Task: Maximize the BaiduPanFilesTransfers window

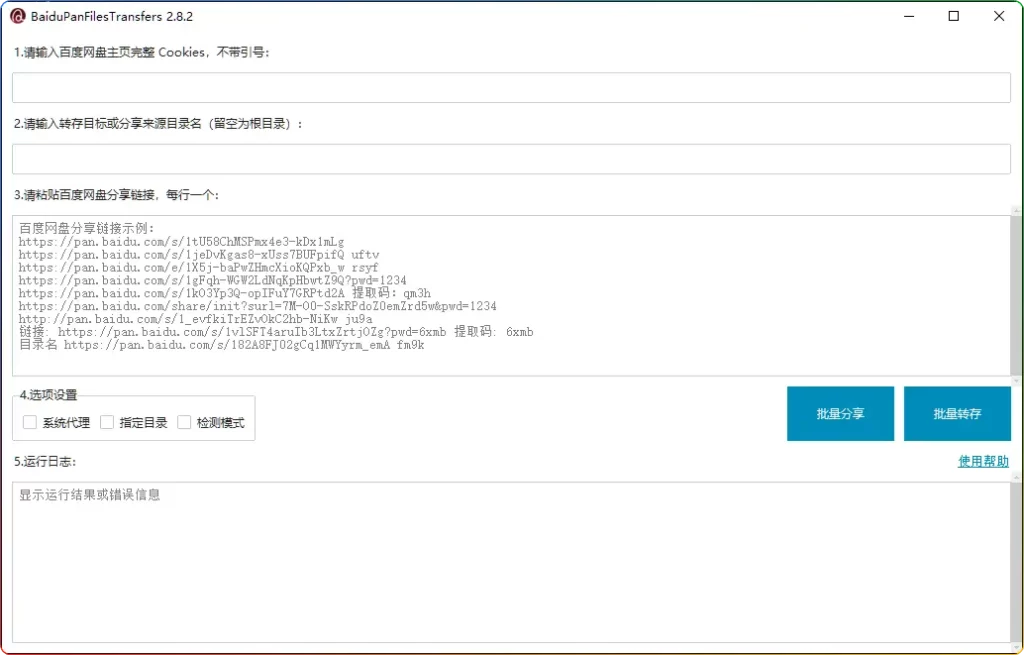Action: point(953,16)
